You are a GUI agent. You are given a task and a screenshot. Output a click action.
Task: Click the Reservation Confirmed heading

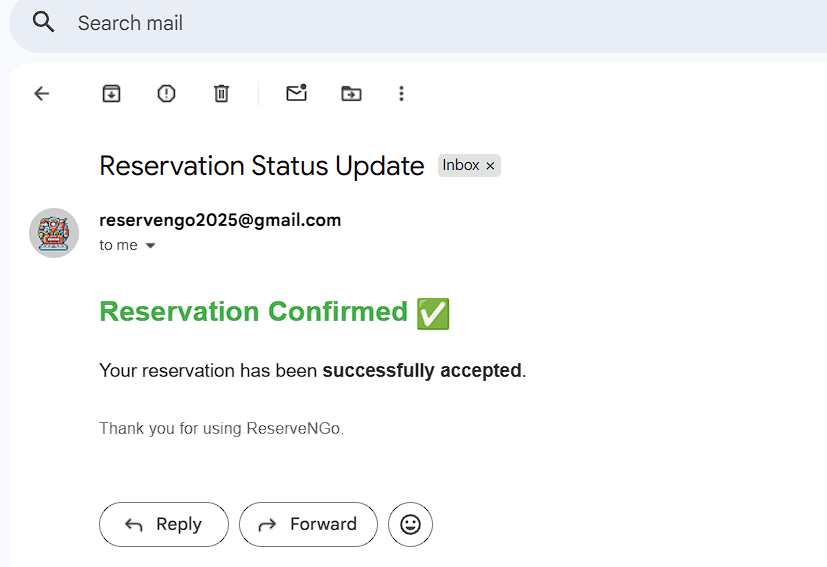click(254, 312)
